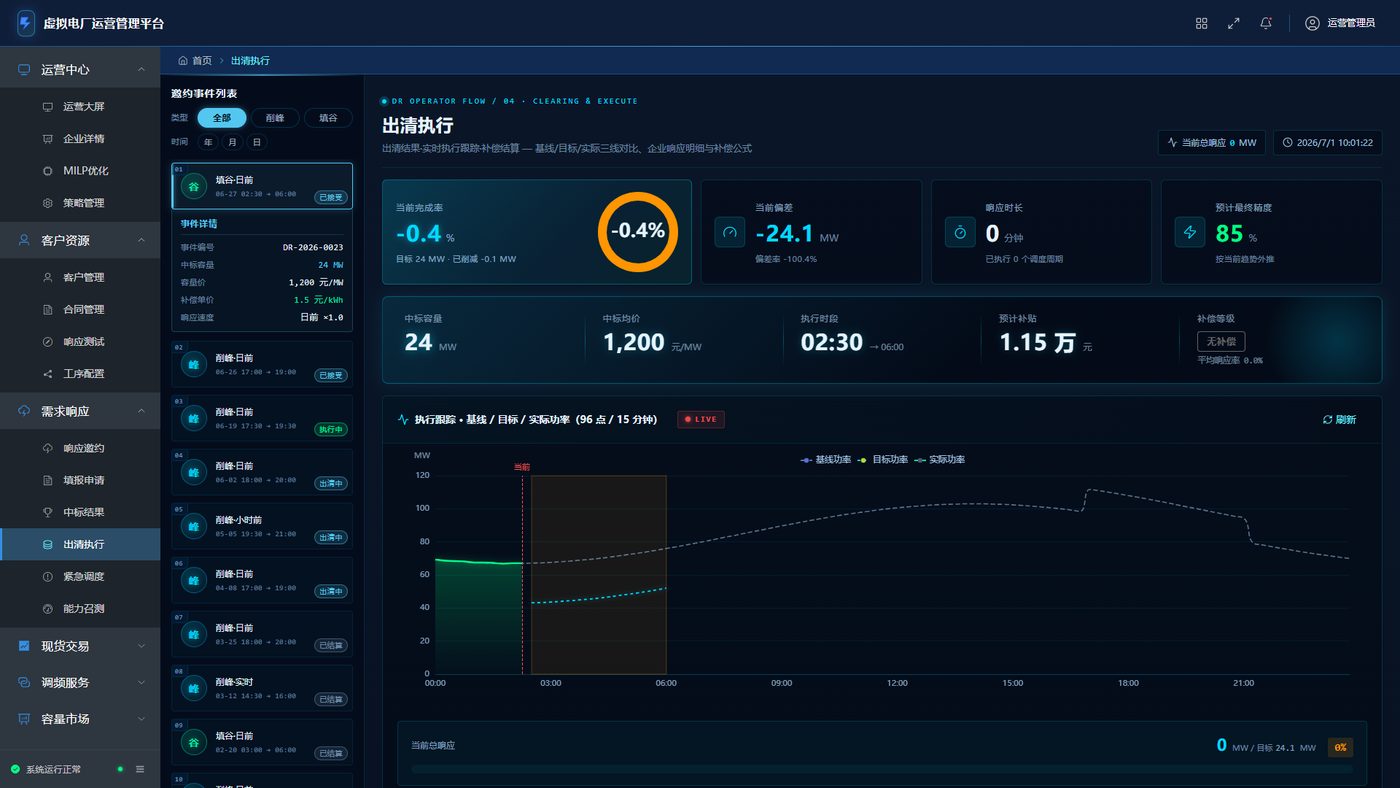
Task: Go to 首页 in the breadcrumb
Action: 196,60
